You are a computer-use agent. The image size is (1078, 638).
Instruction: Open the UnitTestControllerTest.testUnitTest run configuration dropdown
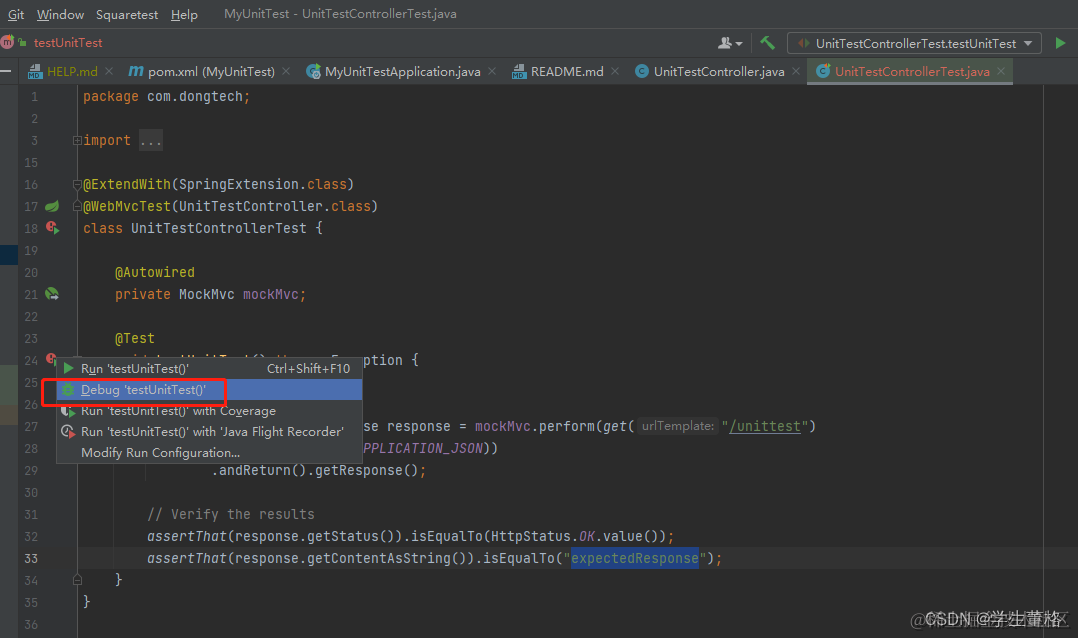(x=914, y=43)
